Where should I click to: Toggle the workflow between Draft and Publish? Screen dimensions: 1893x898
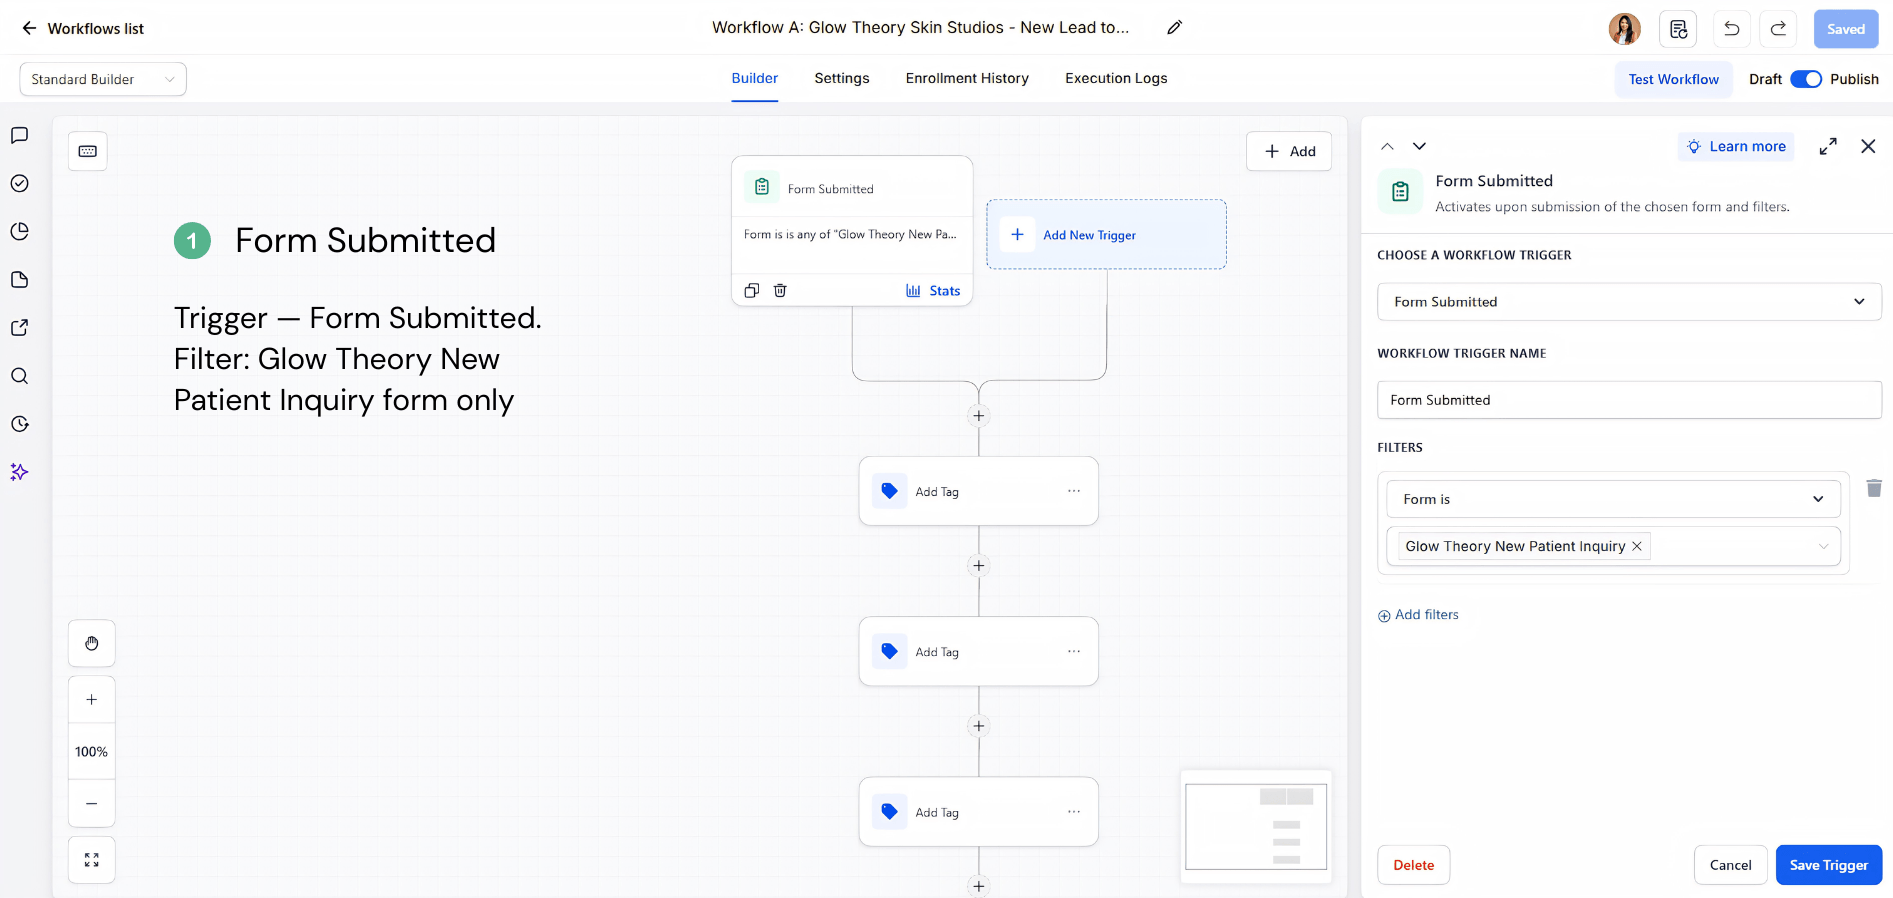1806,79
